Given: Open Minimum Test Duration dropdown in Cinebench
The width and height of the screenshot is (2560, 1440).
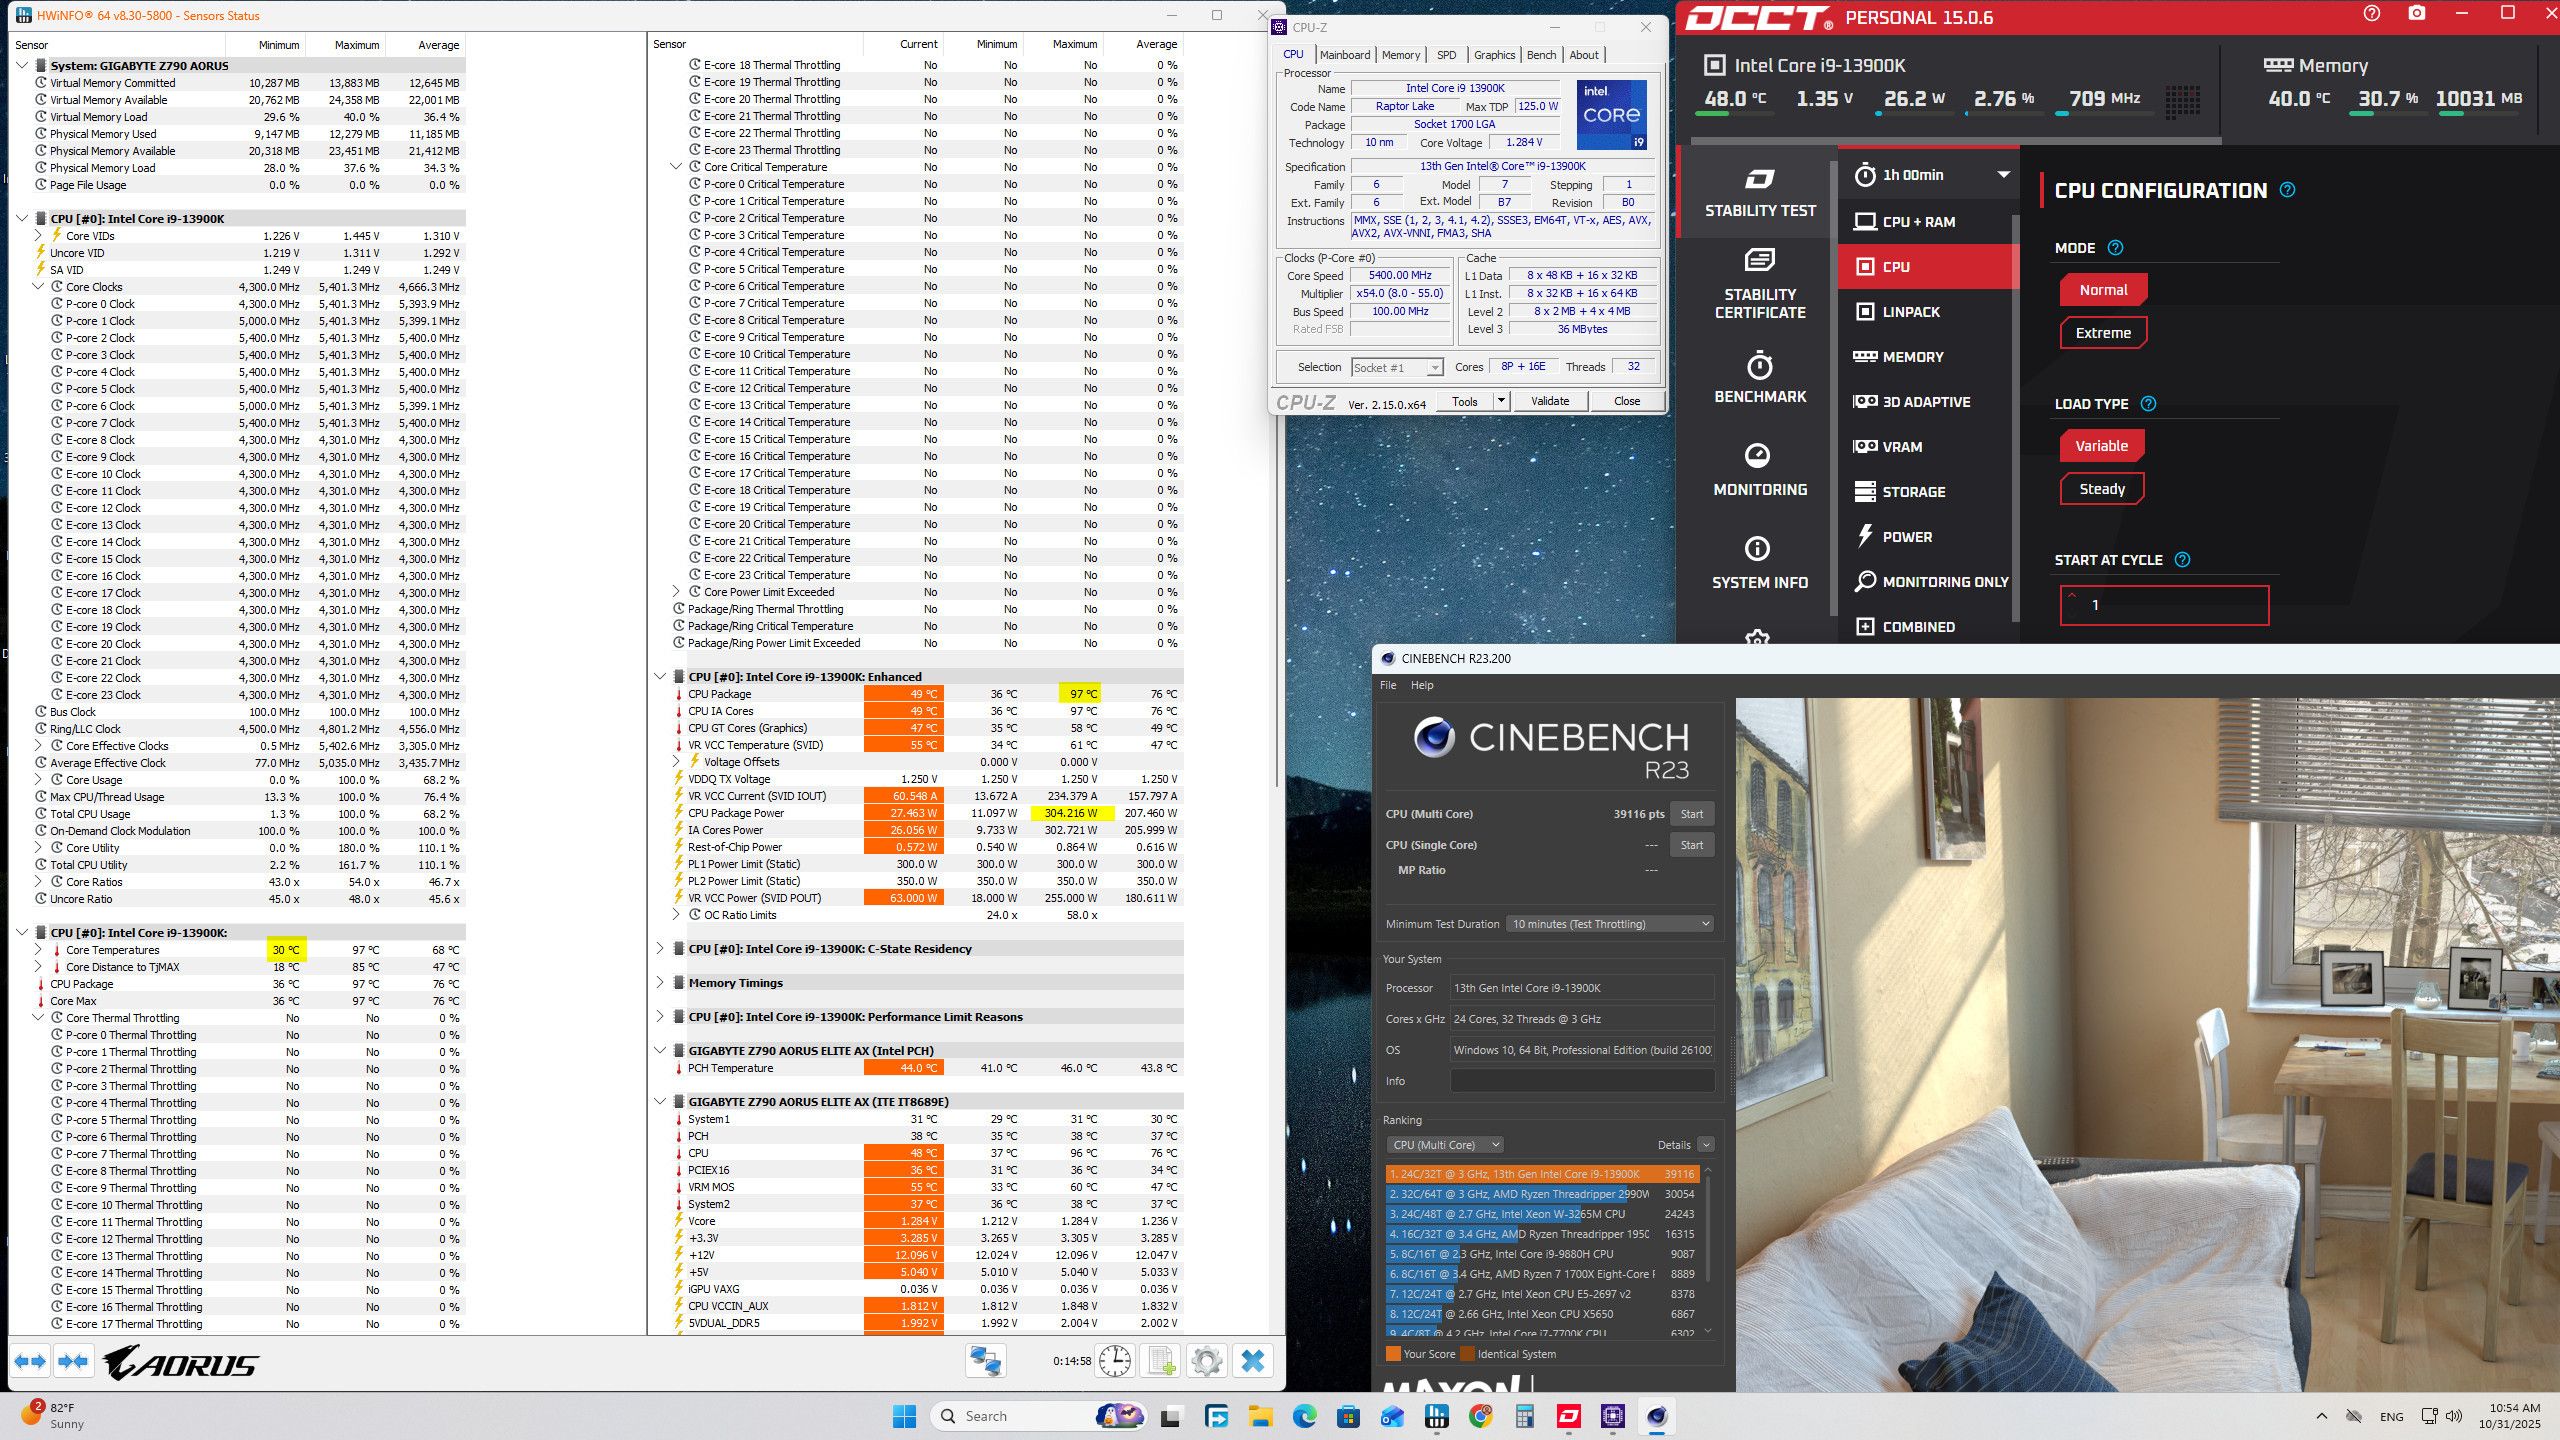Looking at the screenshot, I should point(1610,924).
